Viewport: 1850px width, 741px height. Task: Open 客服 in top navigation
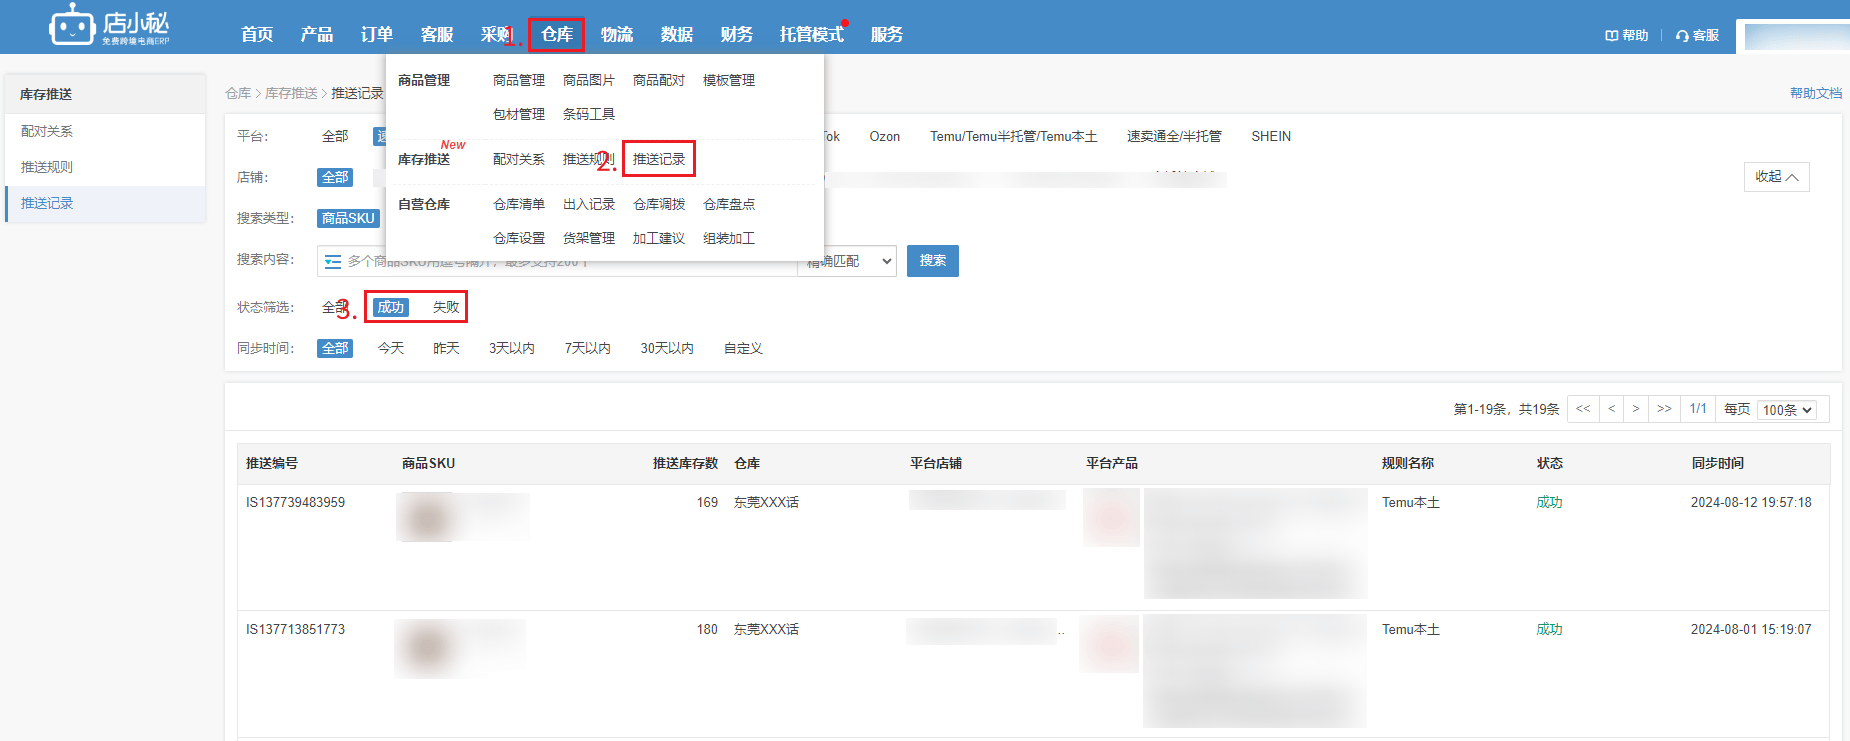pyautogui.click(x=437, y=35)
